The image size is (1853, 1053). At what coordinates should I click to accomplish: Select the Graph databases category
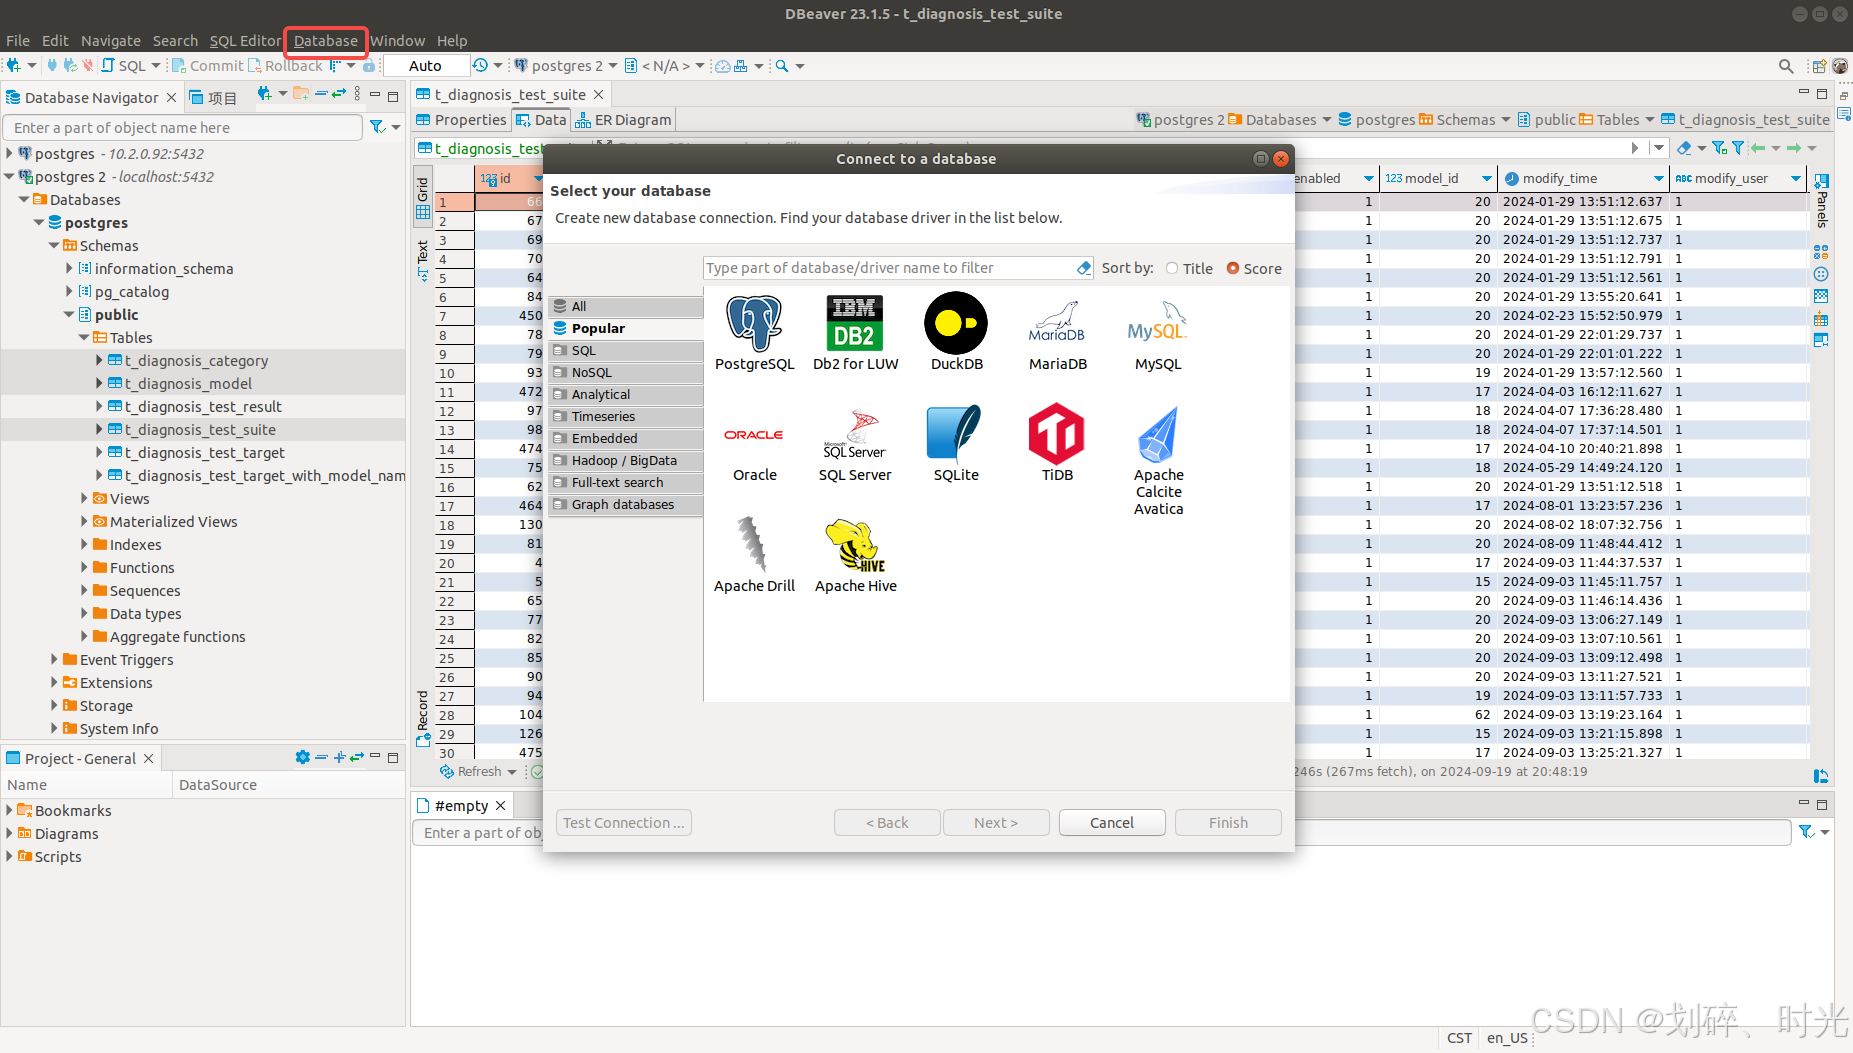click(626, 504)
